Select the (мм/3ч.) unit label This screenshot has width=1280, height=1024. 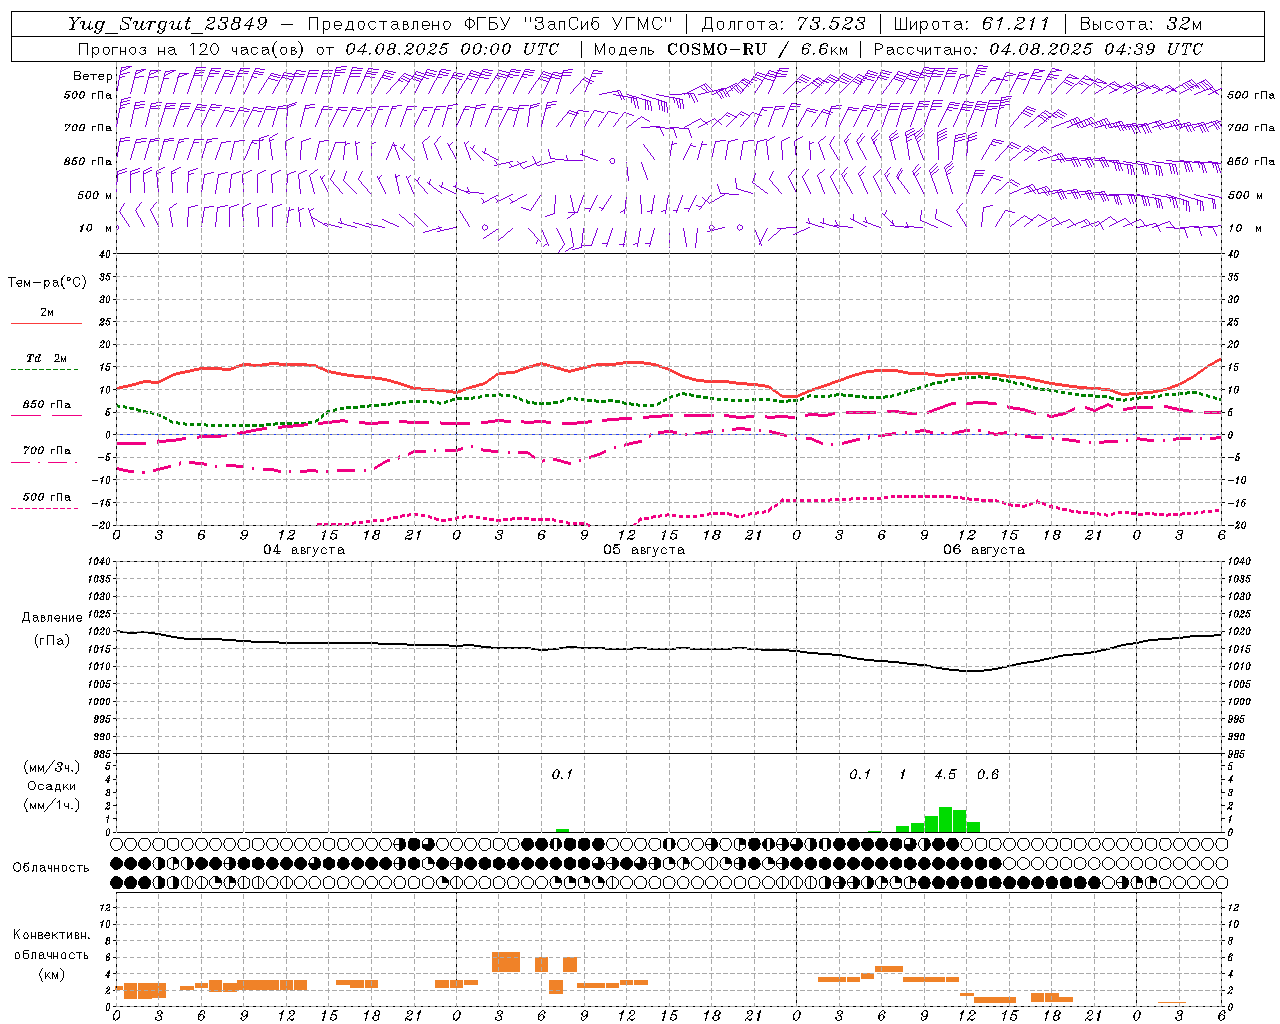[x=51, y=767]
